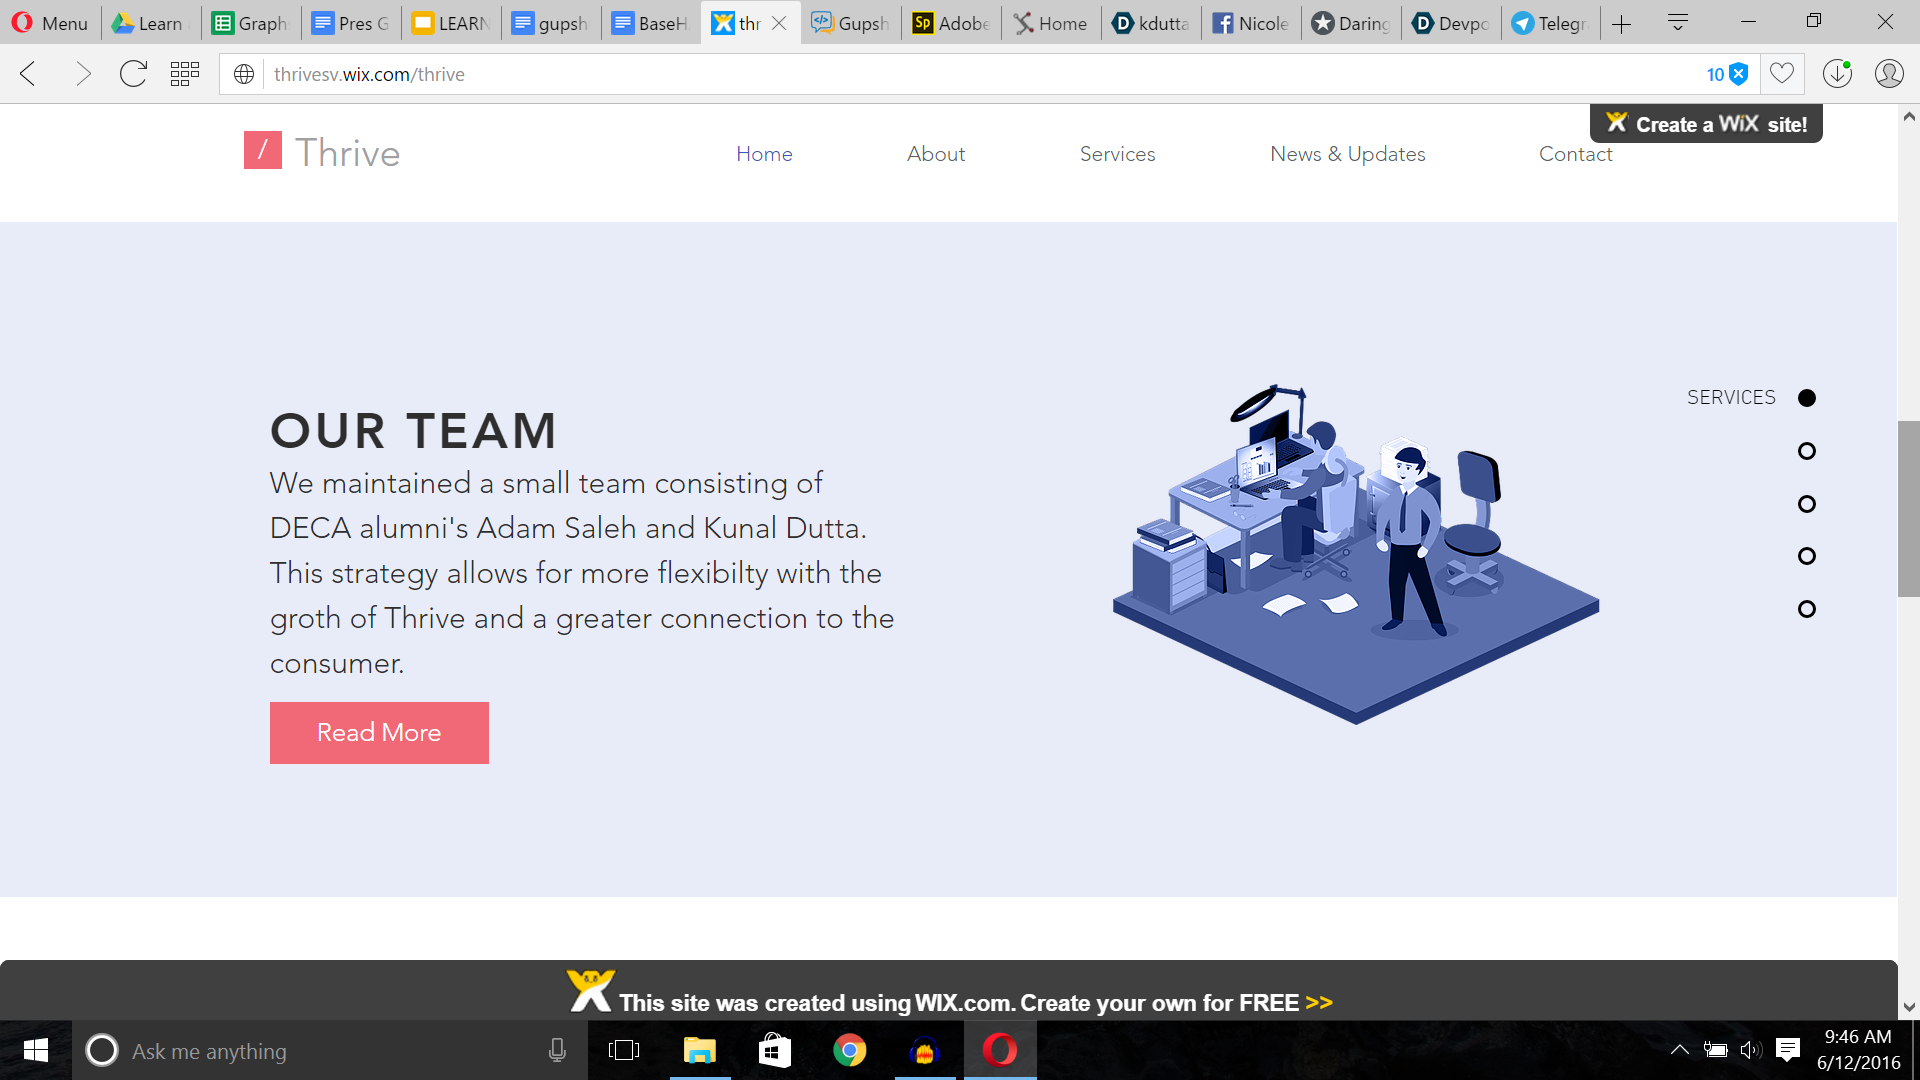Click the user account profile icon

(x=1889, y=74)
